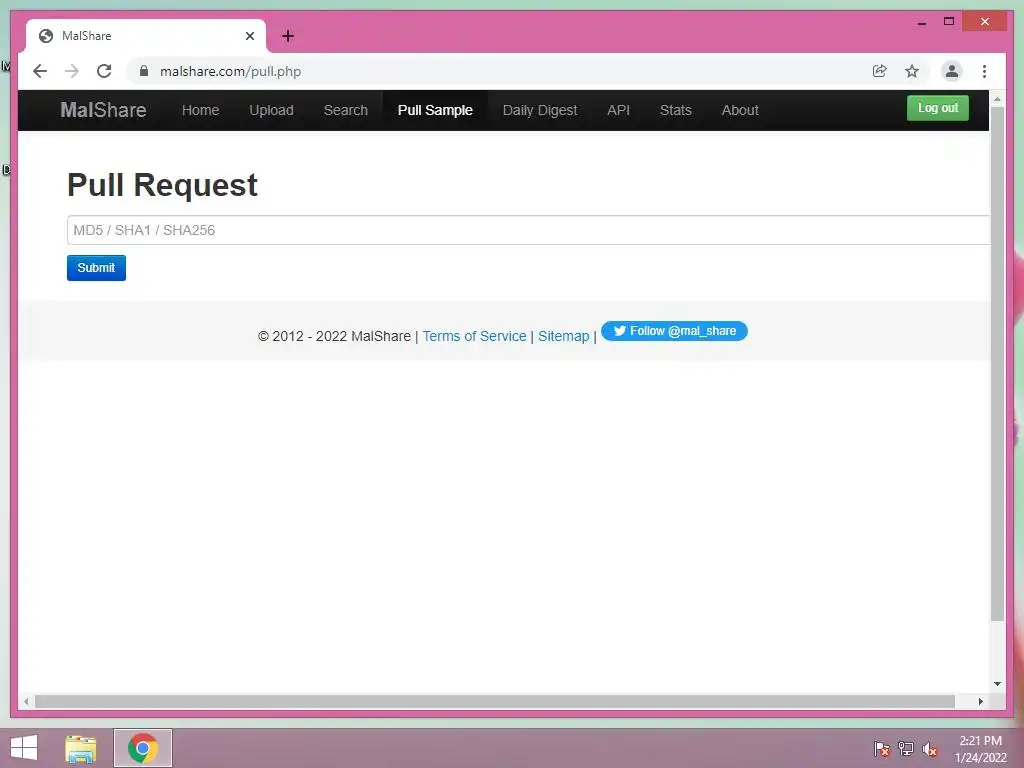Open the Daily Digest page
1024x768 pixels.
(x=540, y=110)
